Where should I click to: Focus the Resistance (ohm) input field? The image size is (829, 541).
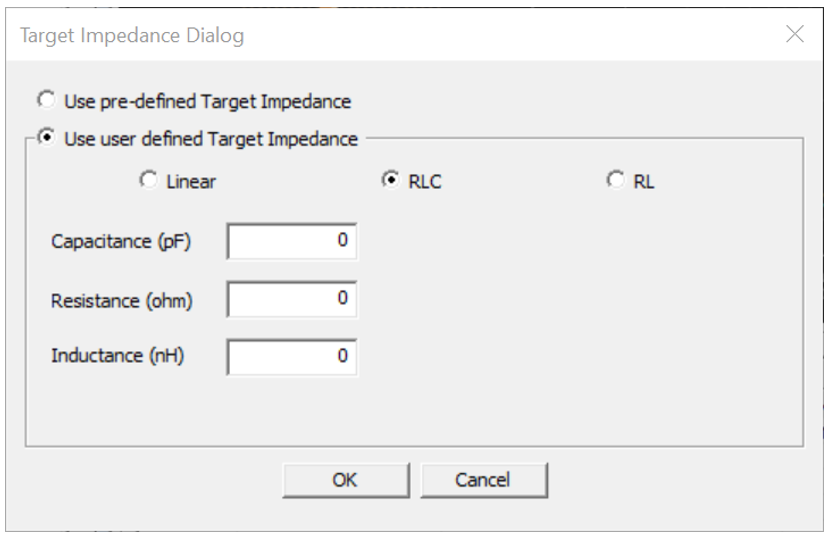292,298
